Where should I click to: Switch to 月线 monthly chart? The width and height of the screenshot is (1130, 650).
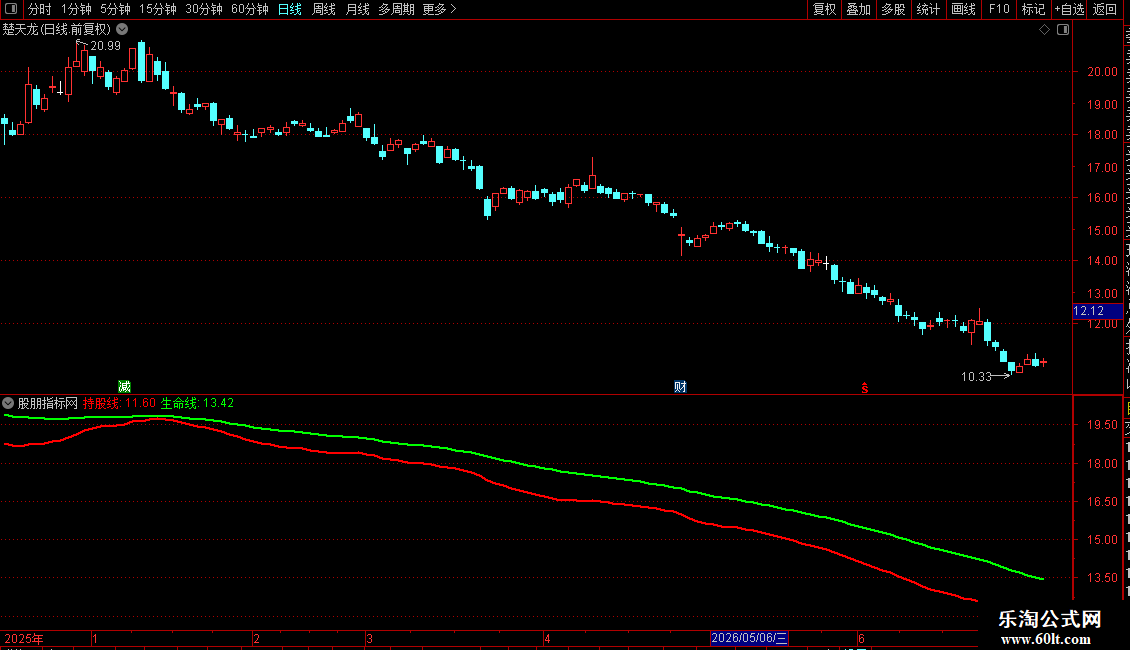click(x=357, y=9)
